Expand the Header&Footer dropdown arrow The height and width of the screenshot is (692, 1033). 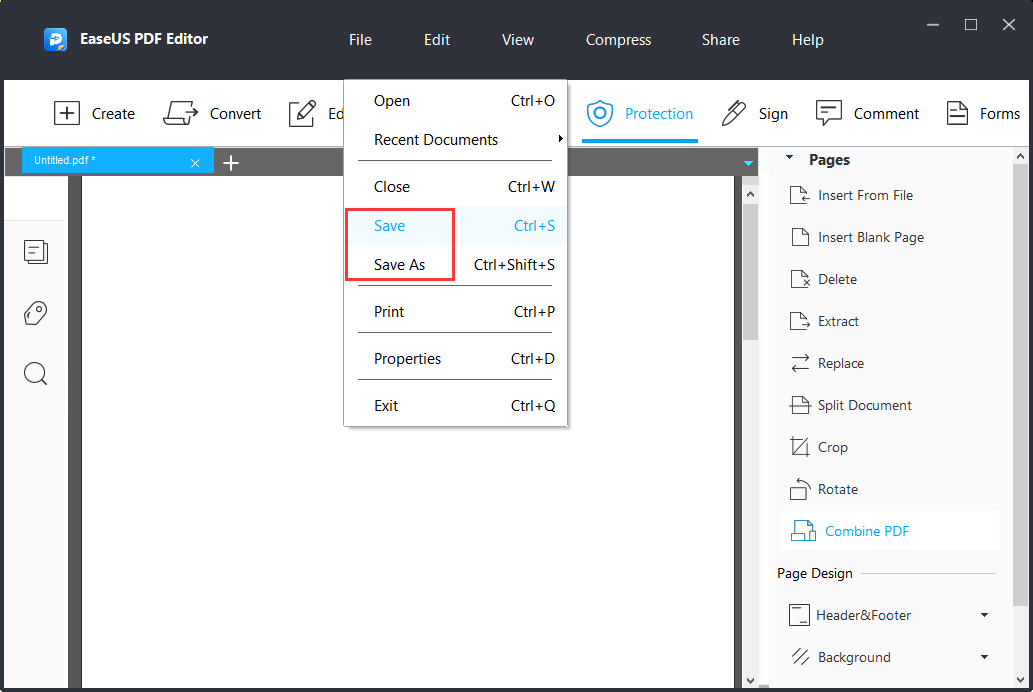(x=984, y=615)
